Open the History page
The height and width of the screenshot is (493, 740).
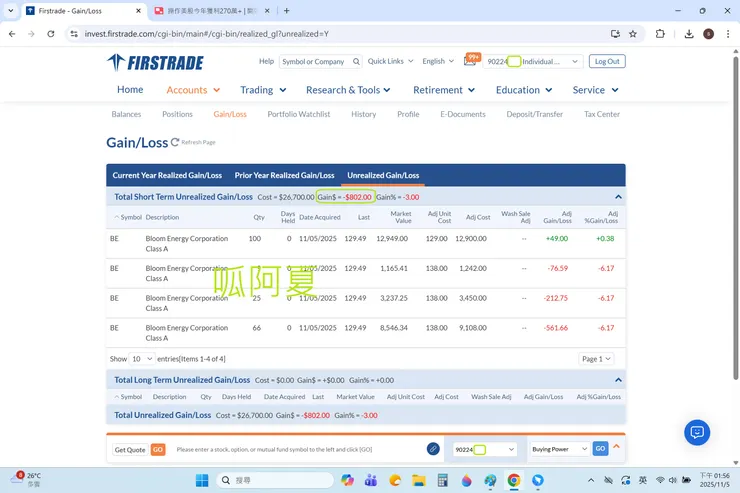tap(363, 114)
